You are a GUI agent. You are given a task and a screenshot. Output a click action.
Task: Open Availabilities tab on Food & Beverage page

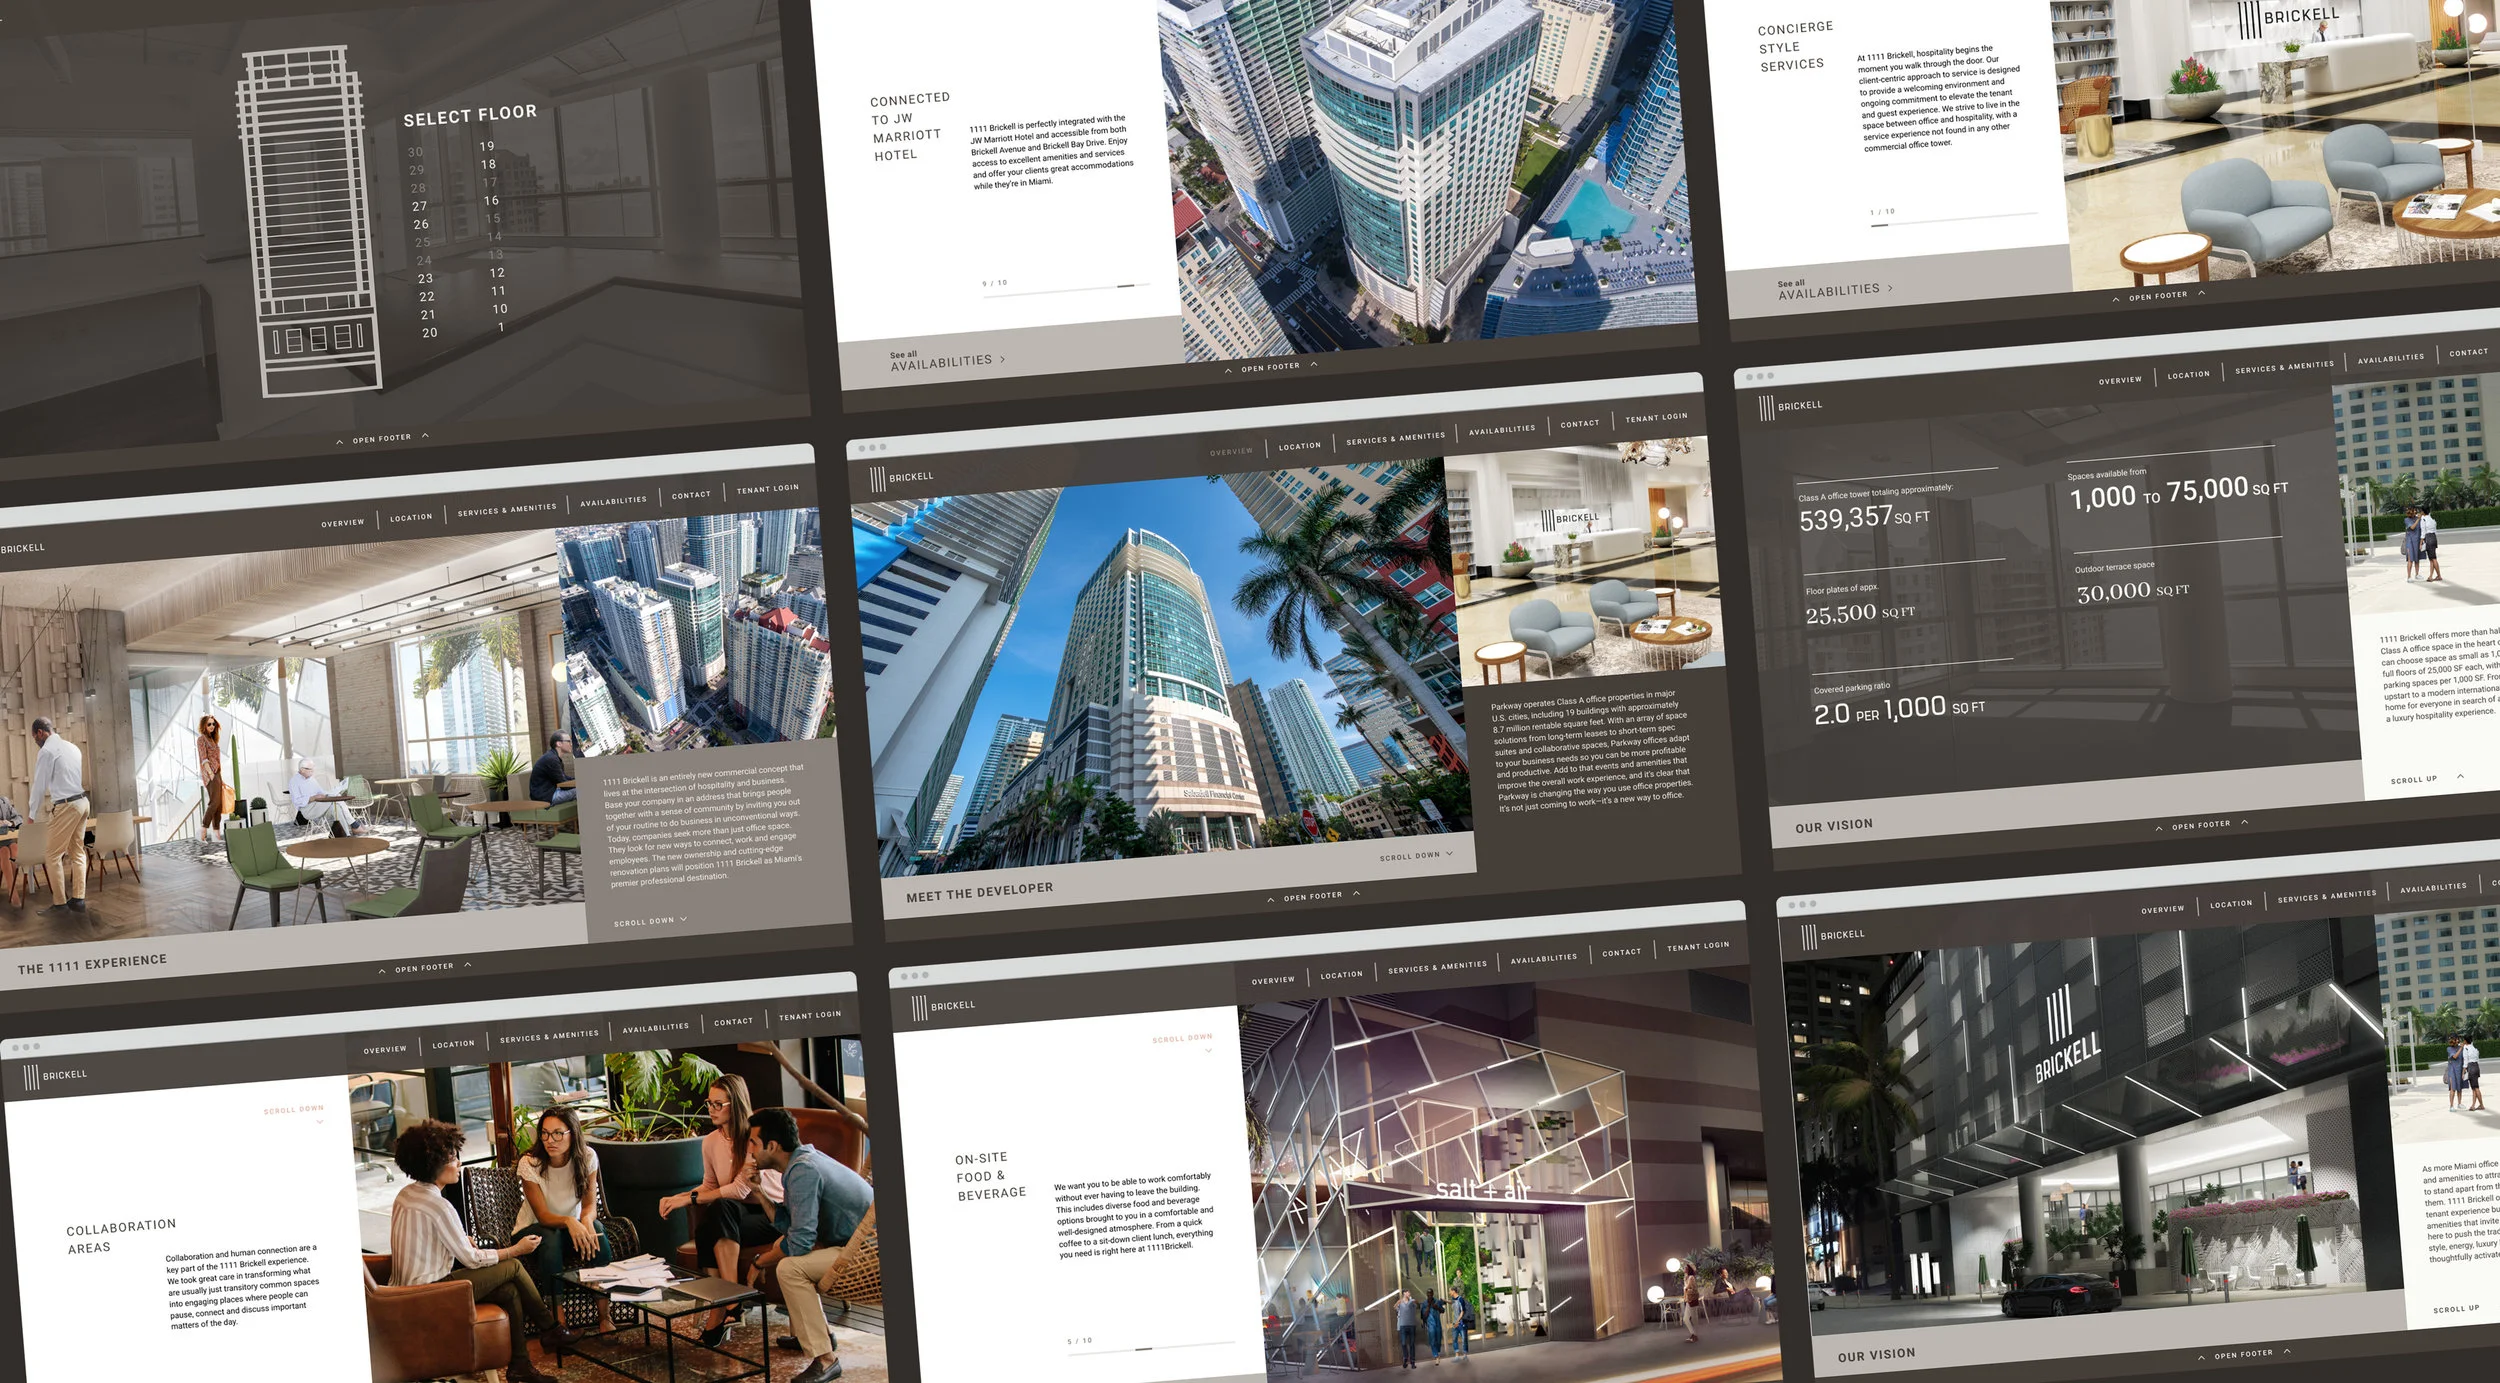tap(1544, 958)
